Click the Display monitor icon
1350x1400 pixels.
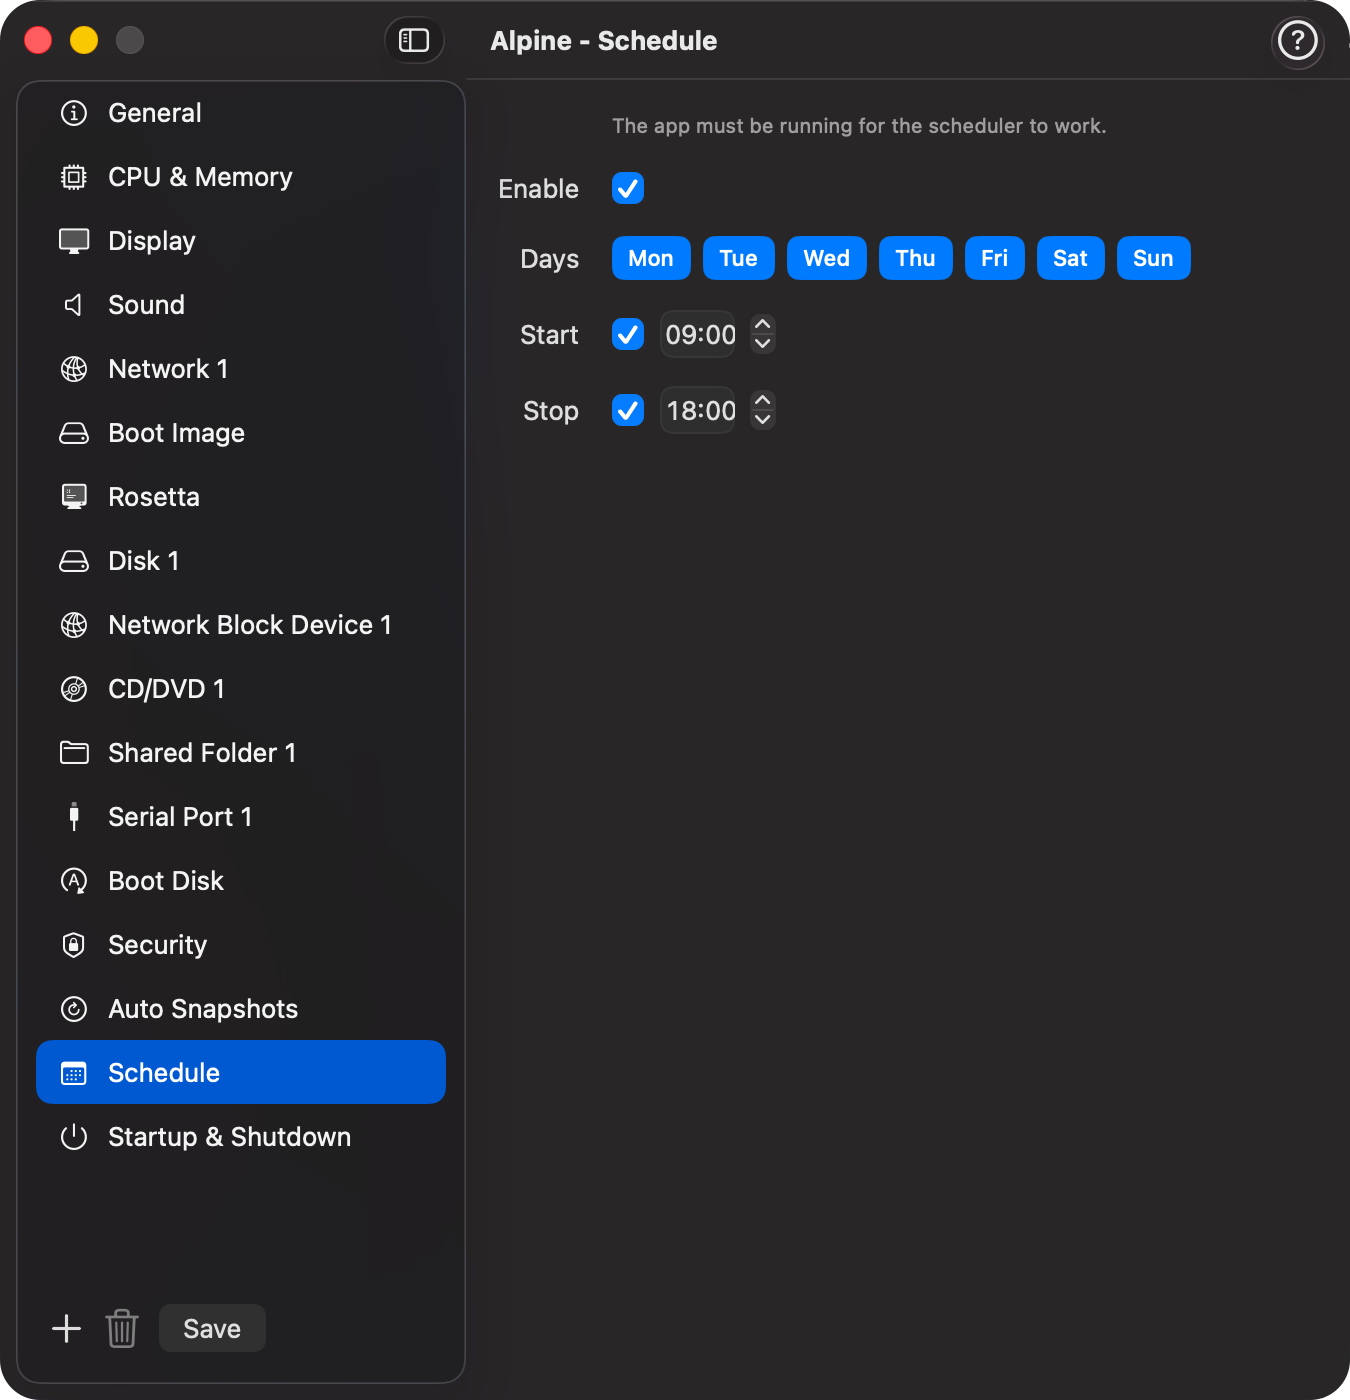click(x=74, y=241)
